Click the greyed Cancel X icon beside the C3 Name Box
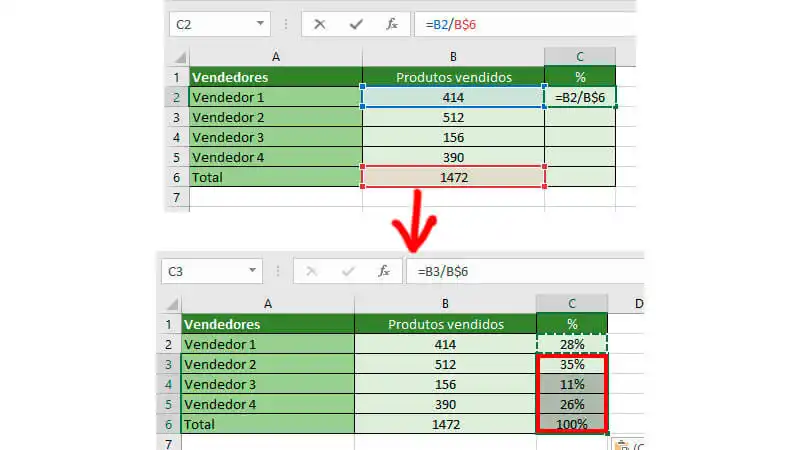800x450 pixels. coord(312,271)
